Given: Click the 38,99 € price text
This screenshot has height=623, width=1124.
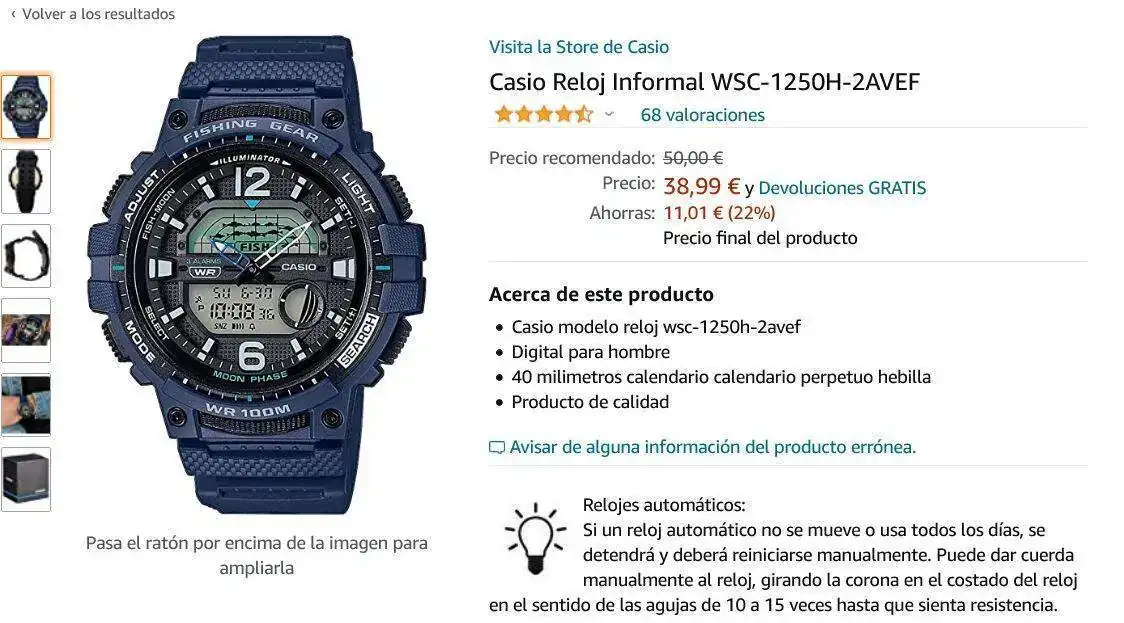Looking at the screenshot, I should click(701, 186).
